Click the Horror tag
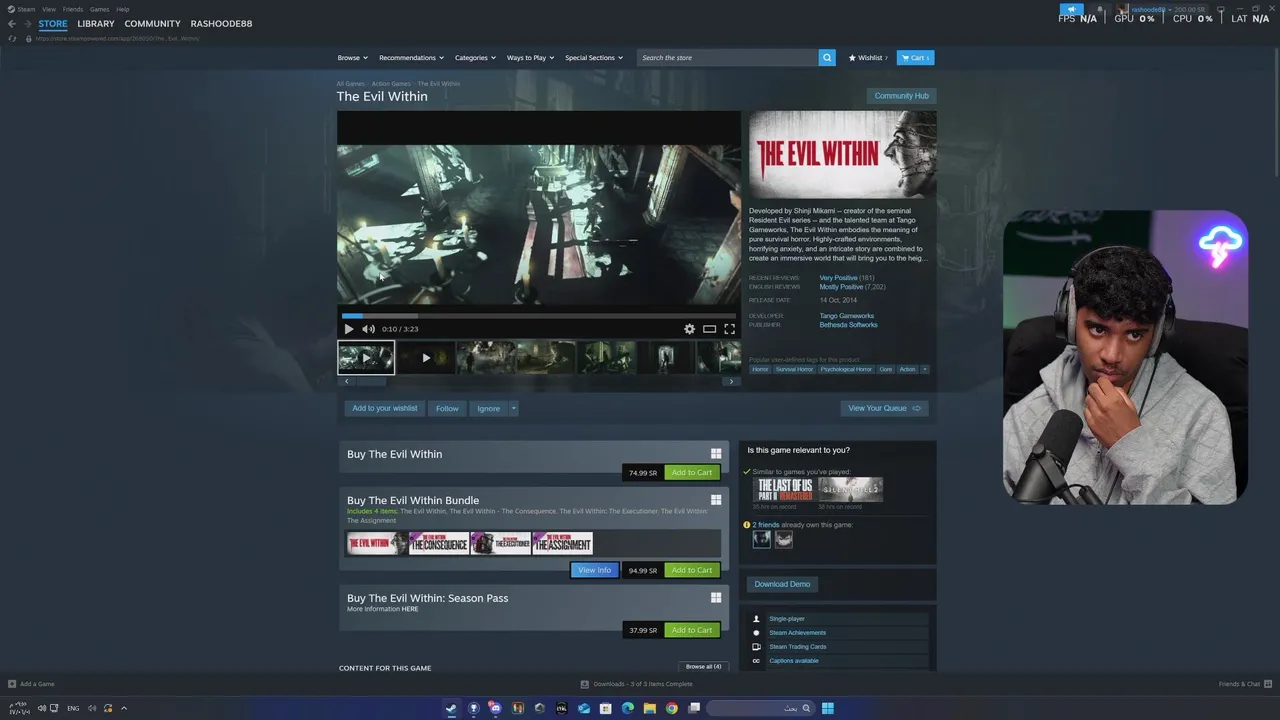 [x=761, y=369]
